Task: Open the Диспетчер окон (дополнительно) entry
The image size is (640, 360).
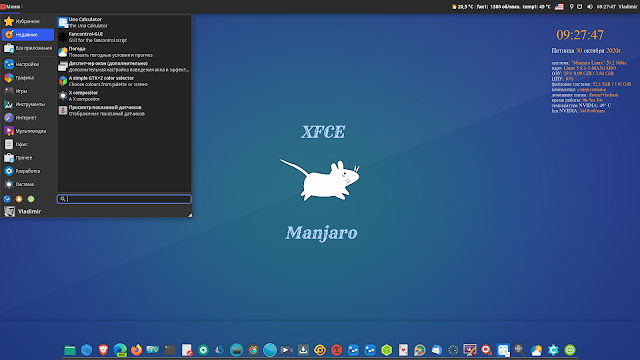Action: pos(124,67)
